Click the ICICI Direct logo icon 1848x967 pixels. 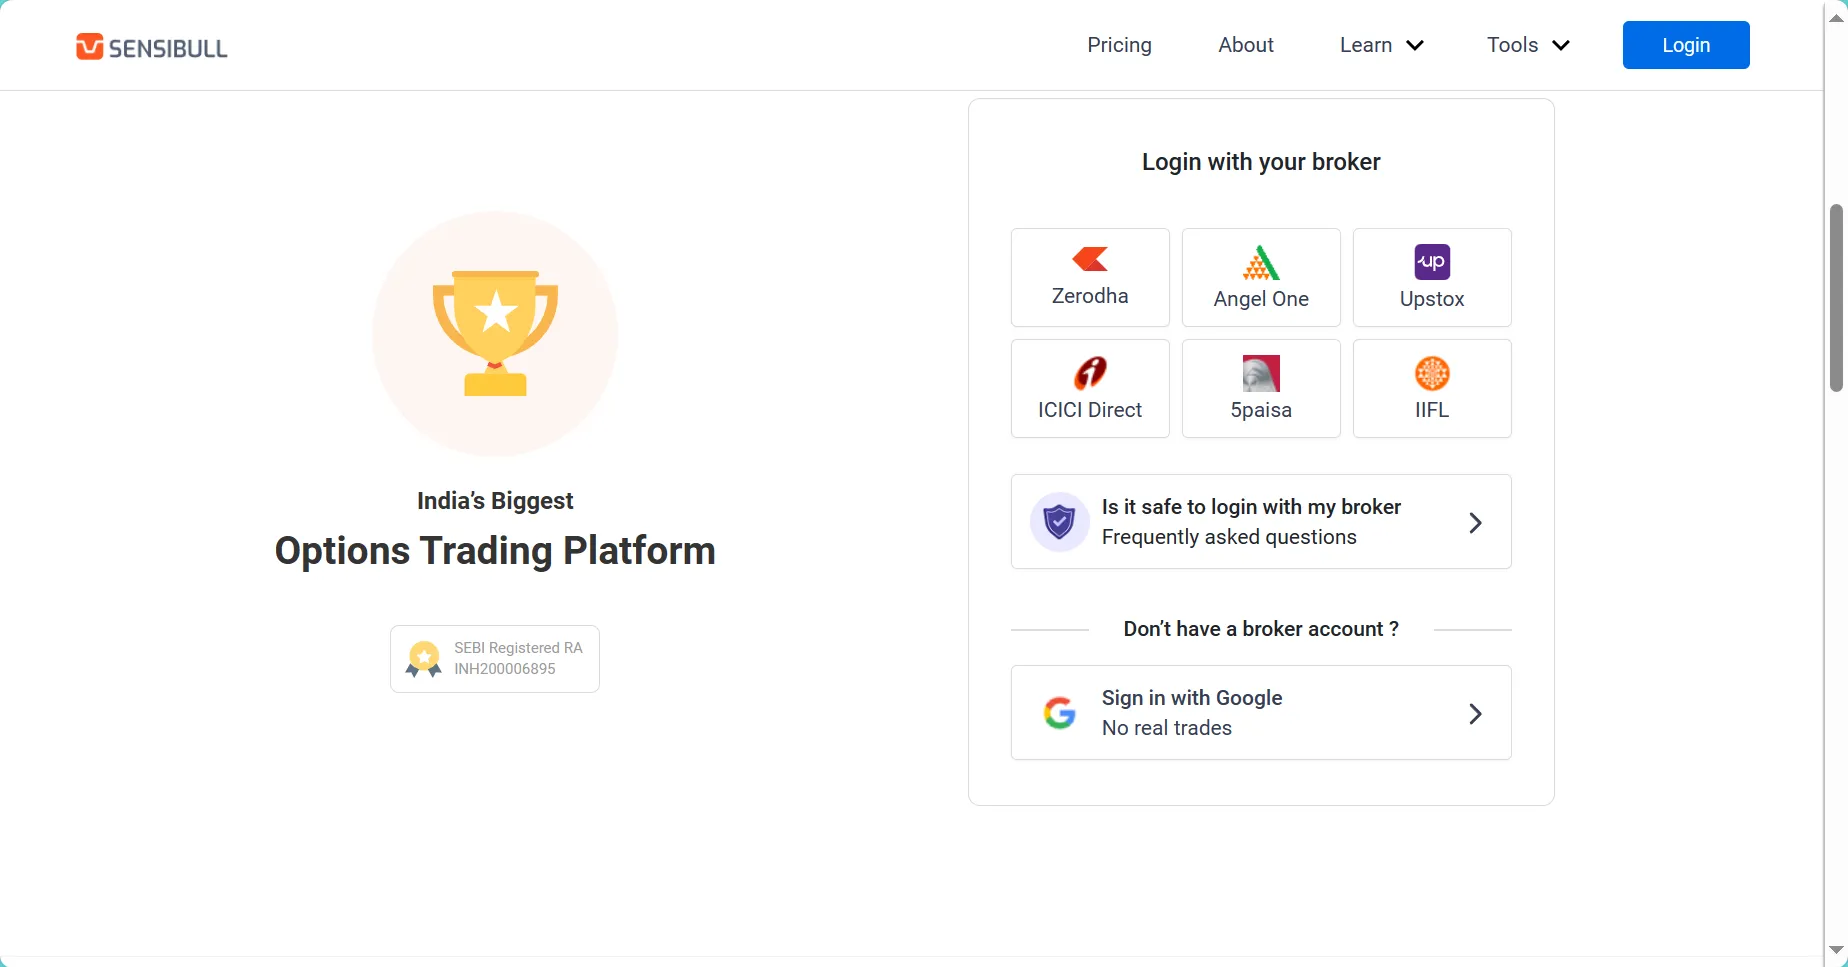(x=1090, y=373)
